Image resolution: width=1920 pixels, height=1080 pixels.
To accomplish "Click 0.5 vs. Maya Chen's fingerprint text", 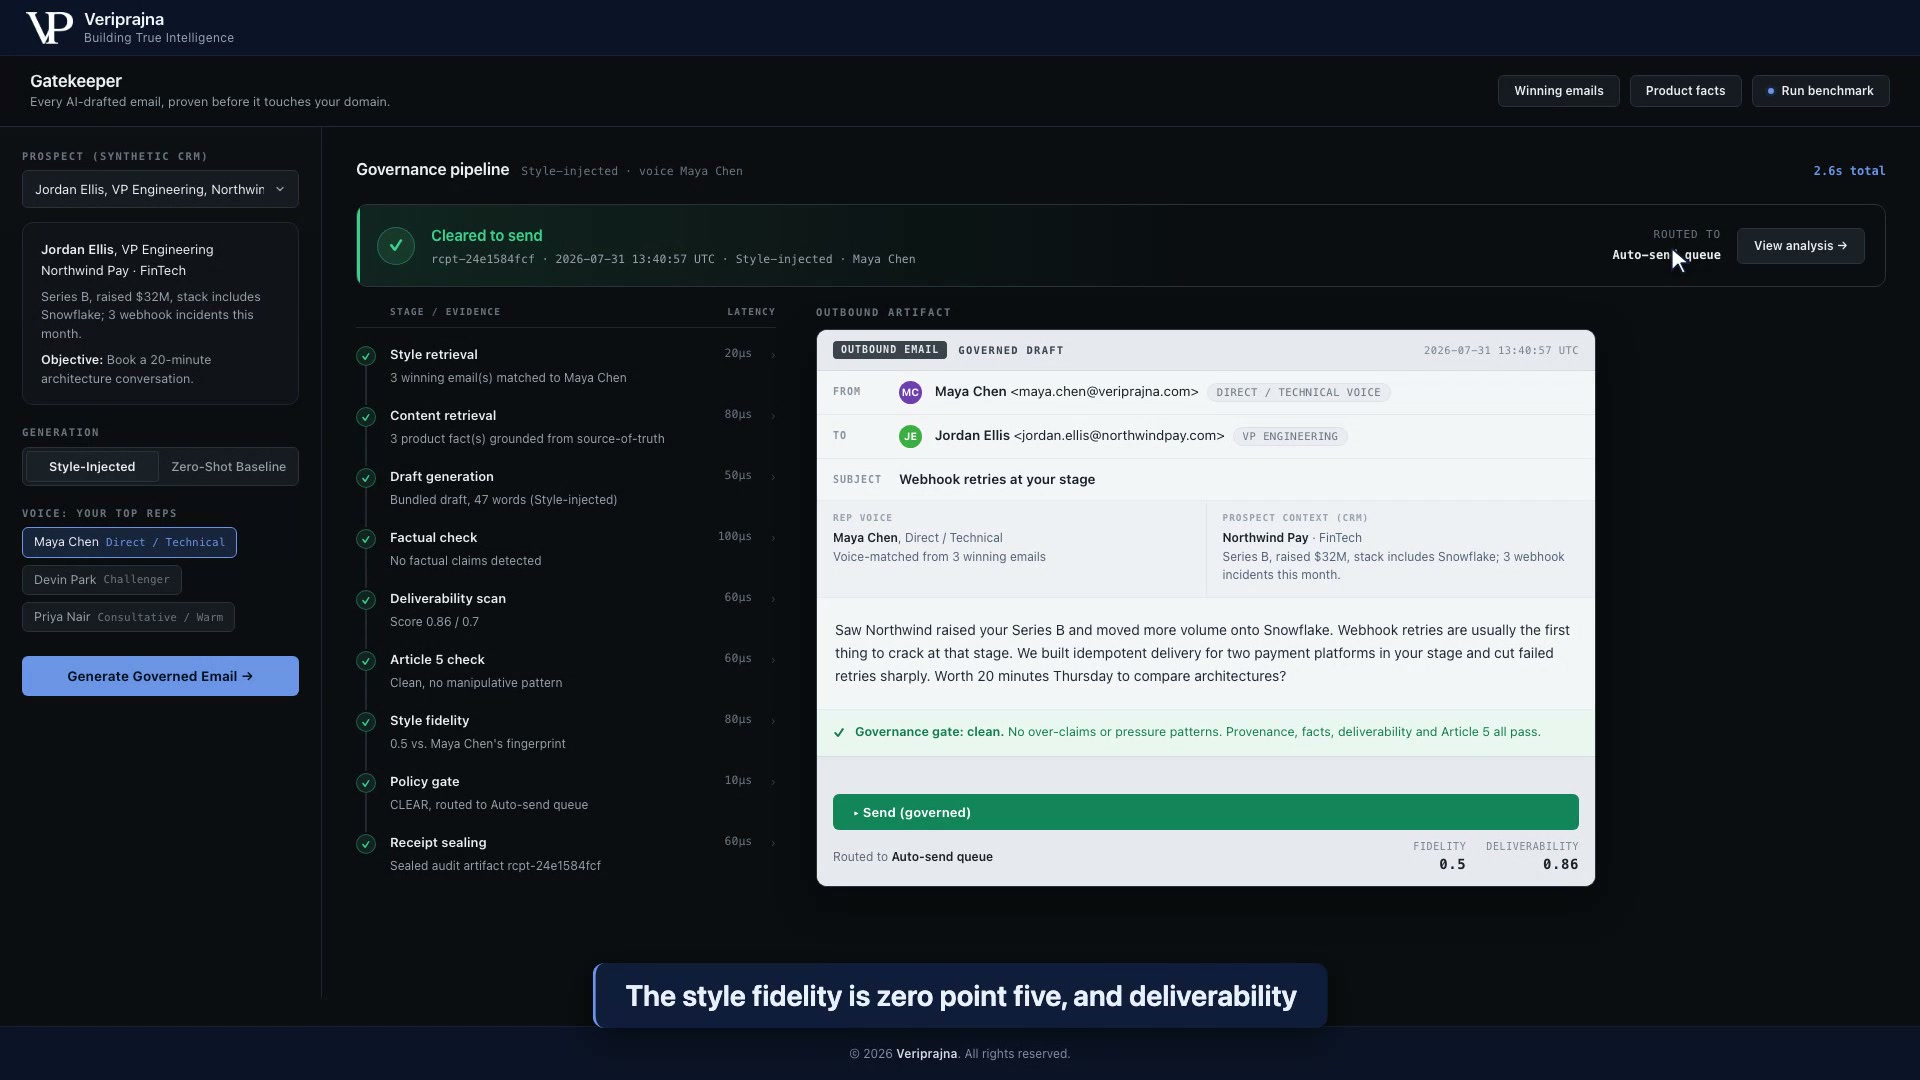I will coord(478,744).
